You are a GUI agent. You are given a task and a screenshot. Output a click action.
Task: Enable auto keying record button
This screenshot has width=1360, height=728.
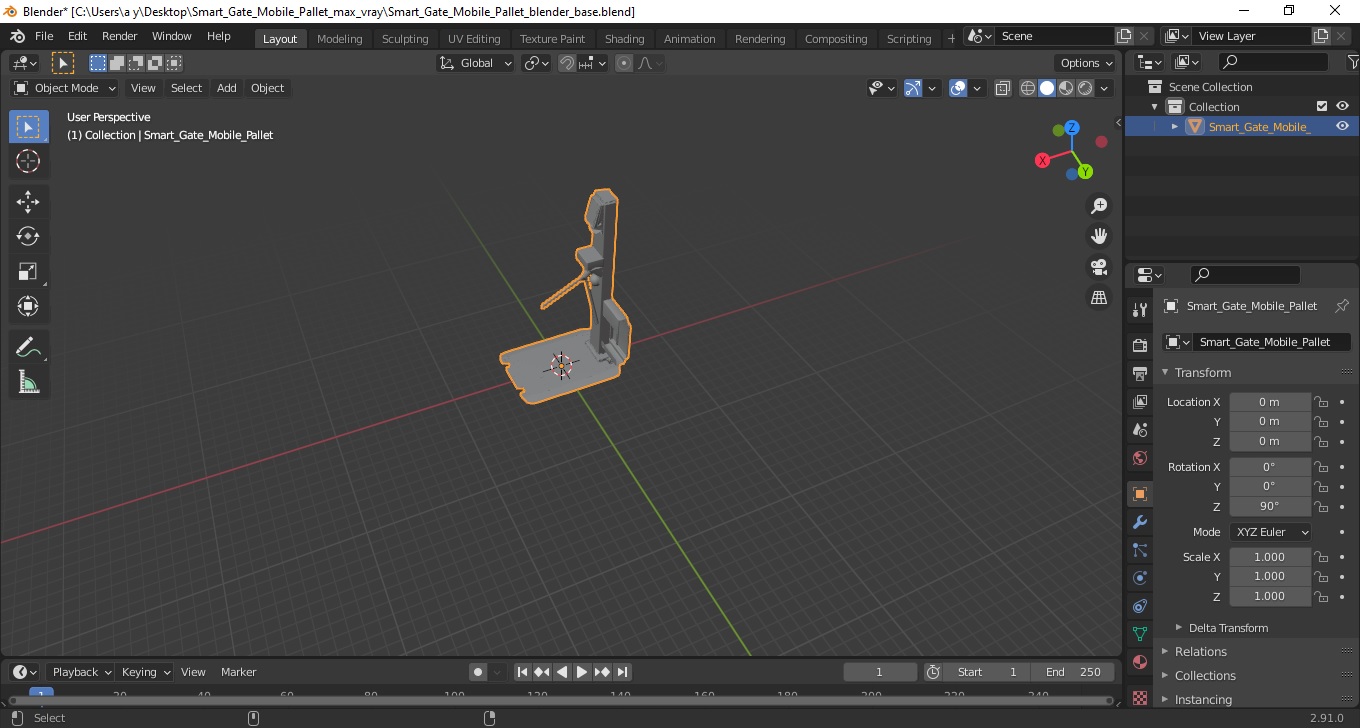[478, 672]
